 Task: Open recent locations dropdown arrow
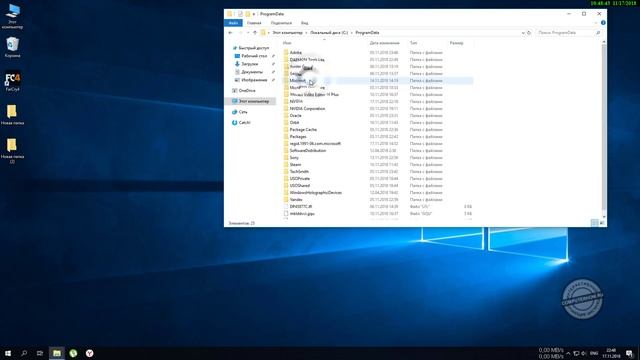248,33
